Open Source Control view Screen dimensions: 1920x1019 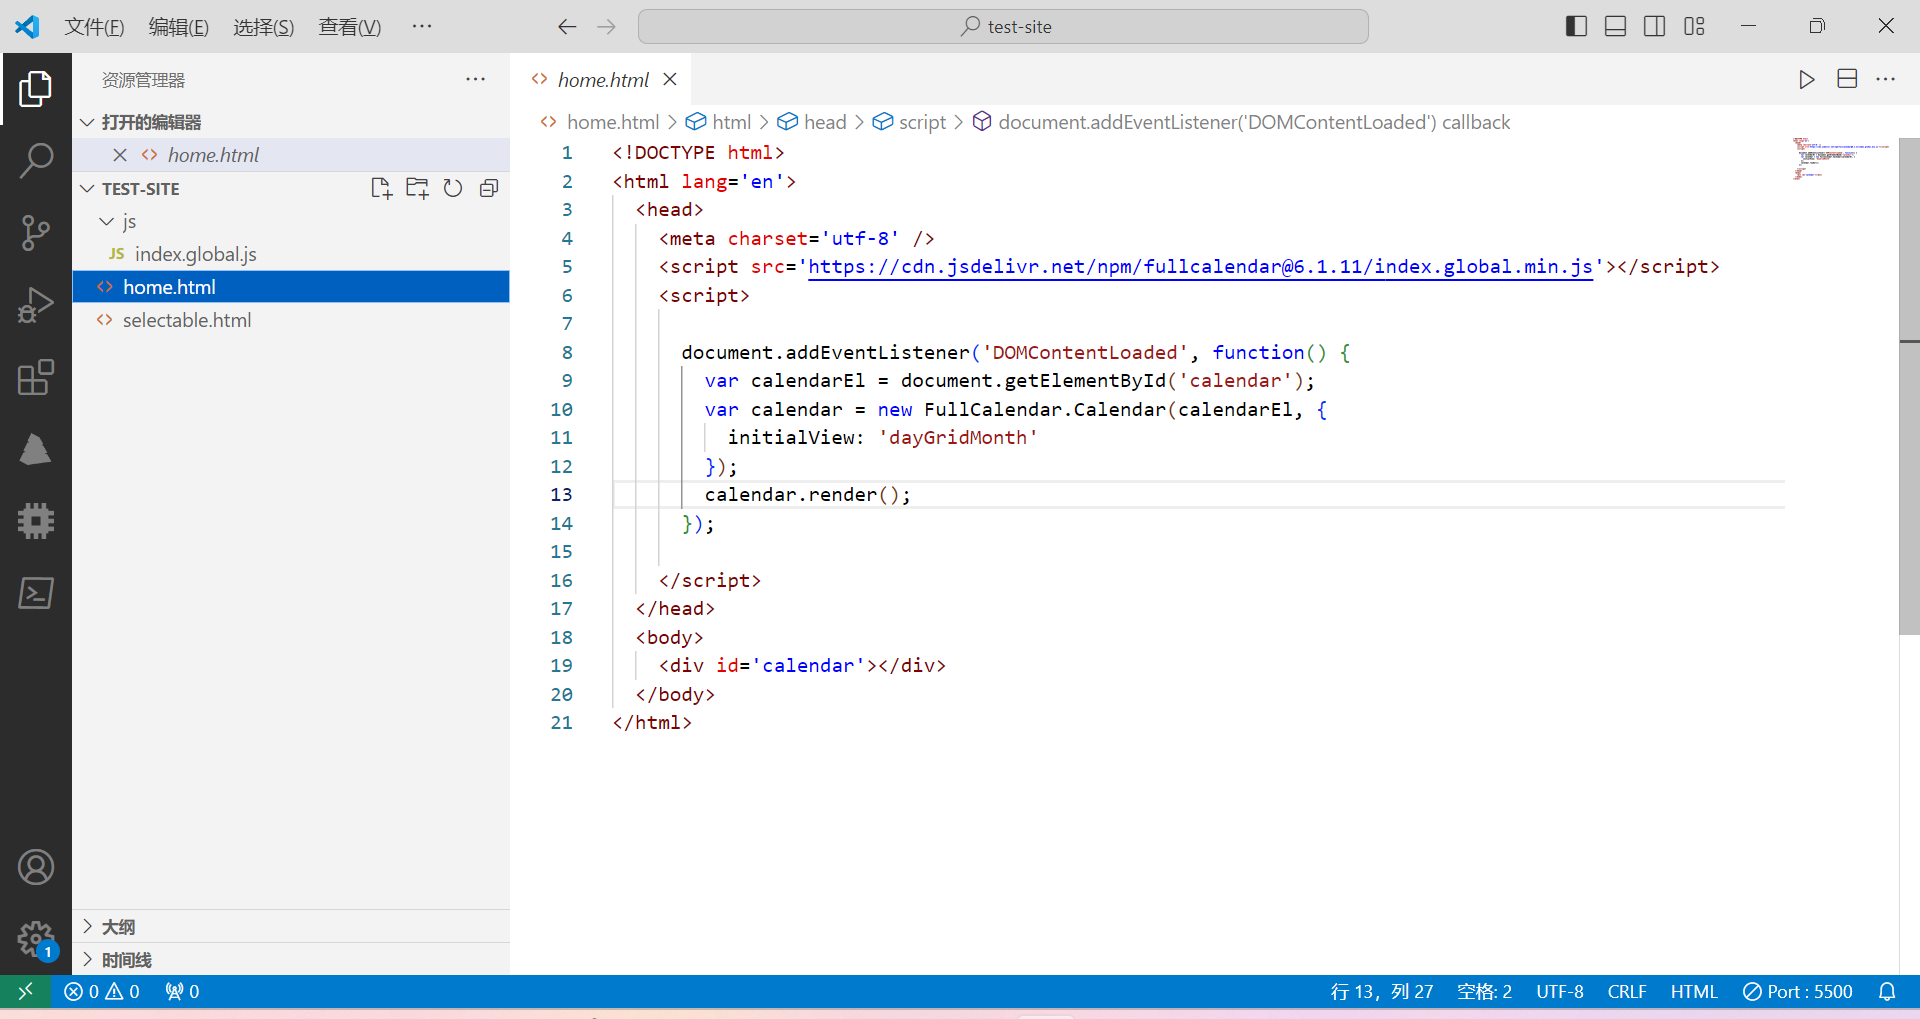point(36,232)
